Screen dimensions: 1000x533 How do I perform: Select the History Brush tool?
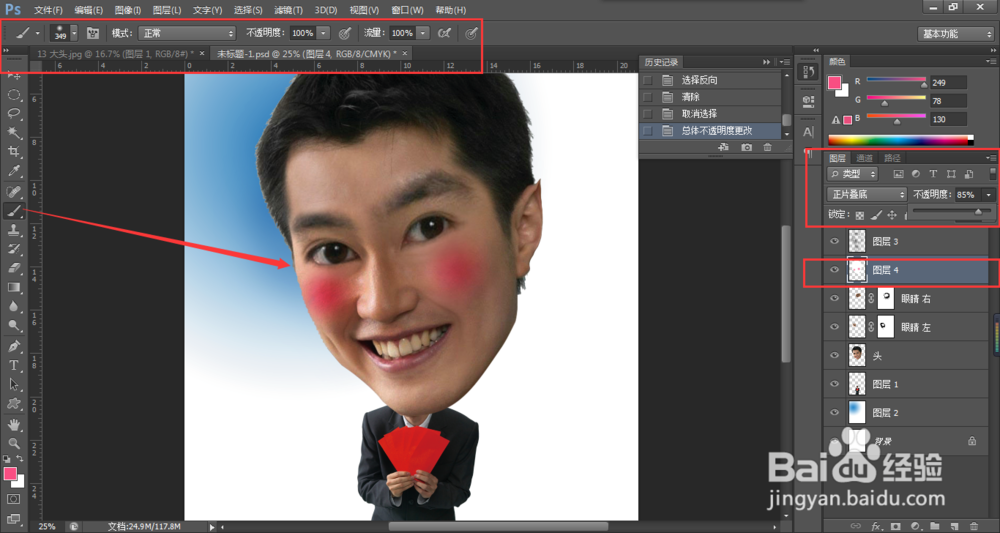click(x=13, y=249)
